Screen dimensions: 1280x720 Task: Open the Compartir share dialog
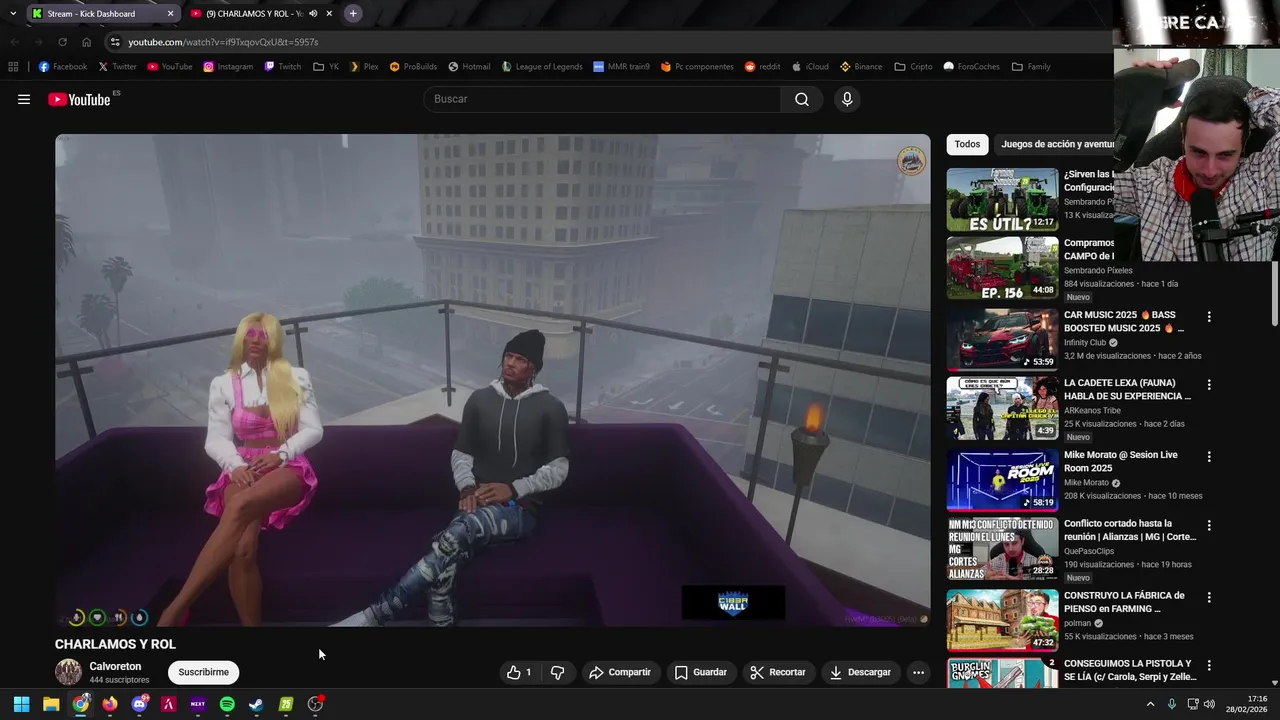pyautogui.click(x=620, y=672)
